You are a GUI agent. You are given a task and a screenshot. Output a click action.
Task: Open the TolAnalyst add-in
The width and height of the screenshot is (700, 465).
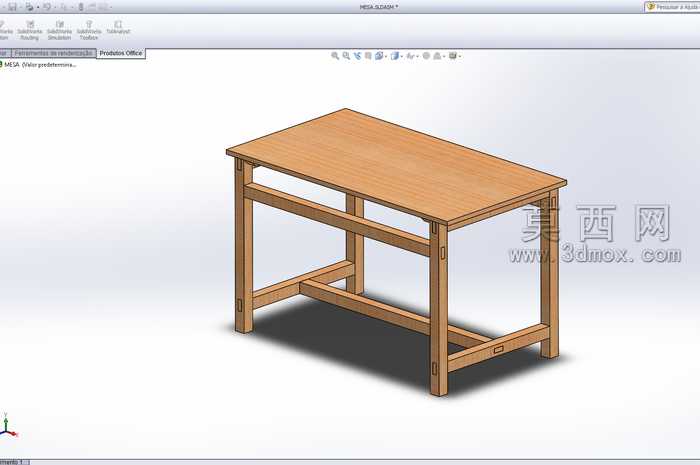pyautogui.click(x=118, y=28)
